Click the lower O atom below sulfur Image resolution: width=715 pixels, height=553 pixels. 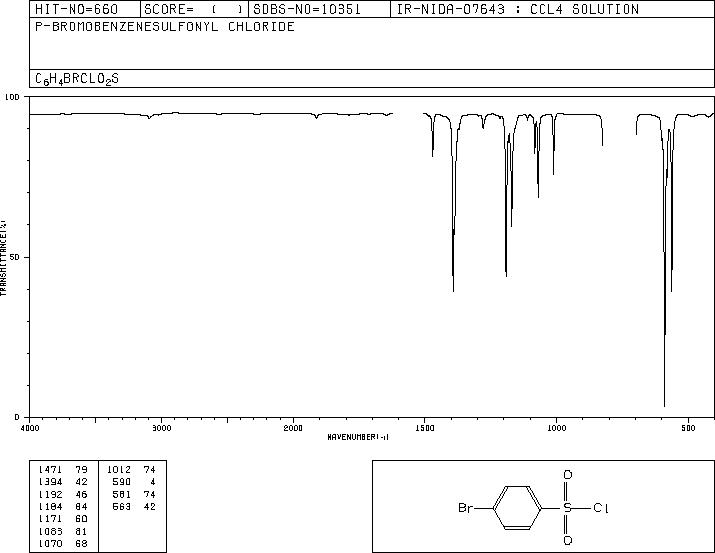coord(568,541)
